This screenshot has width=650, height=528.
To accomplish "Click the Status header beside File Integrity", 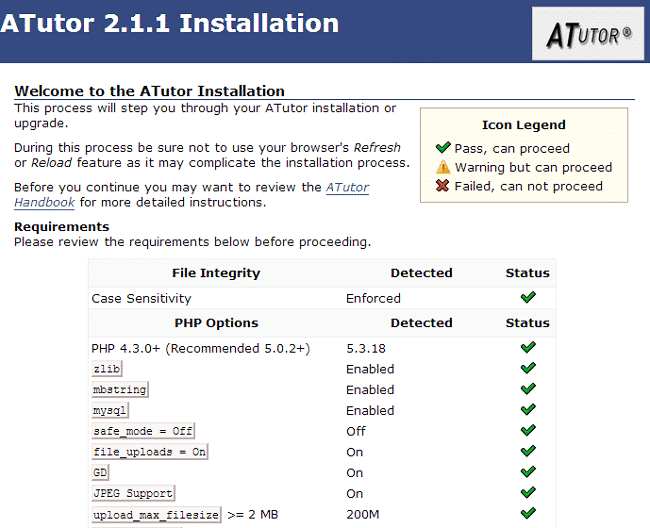I will click(527, 273).
